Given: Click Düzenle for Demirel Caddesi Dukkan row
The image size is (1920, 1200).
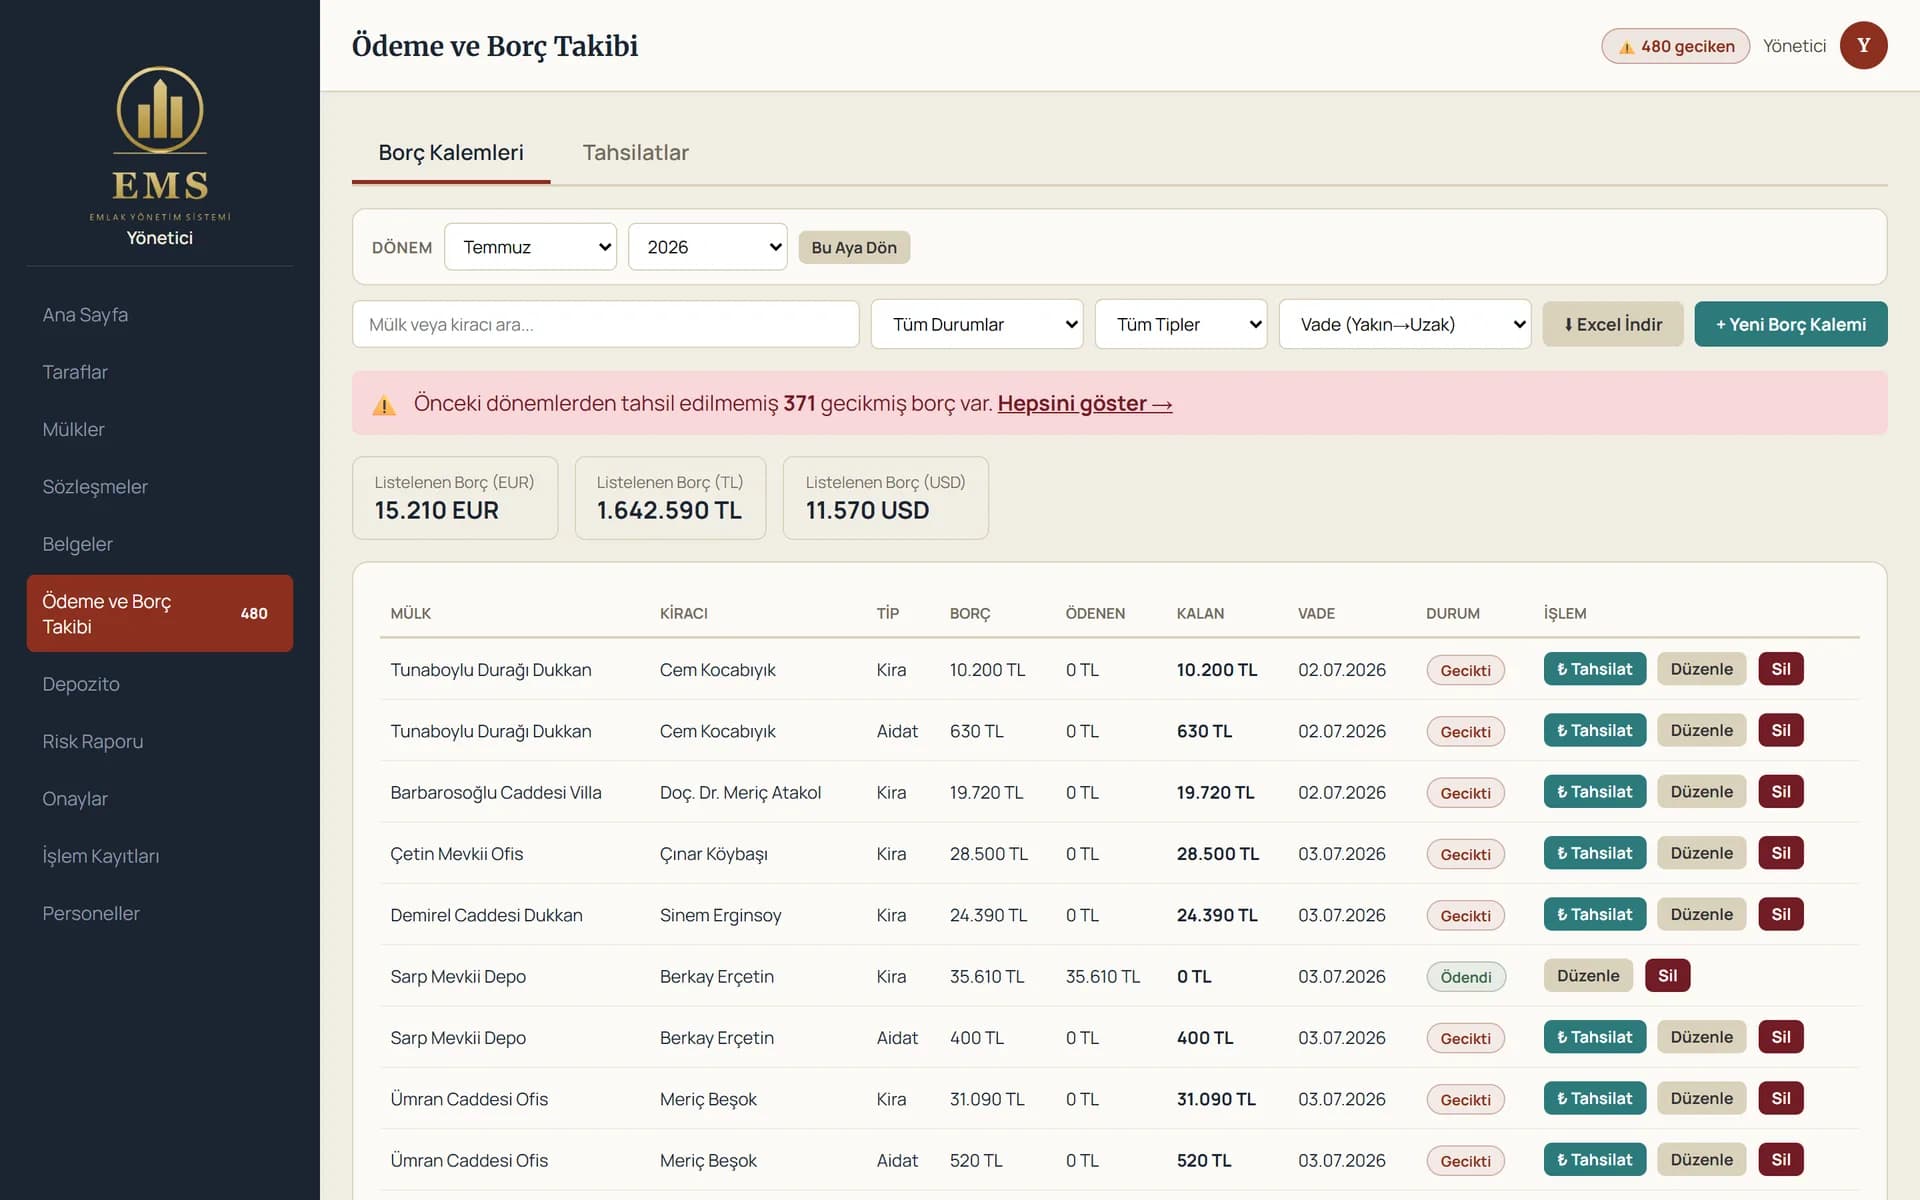Looking at the screenshot, I should point(1701,914).
